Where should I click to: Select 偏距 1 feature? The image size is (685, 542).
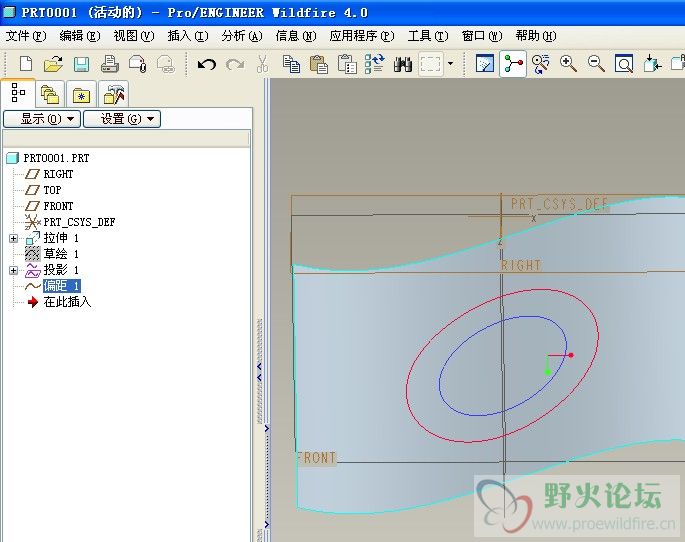(62, 286)
